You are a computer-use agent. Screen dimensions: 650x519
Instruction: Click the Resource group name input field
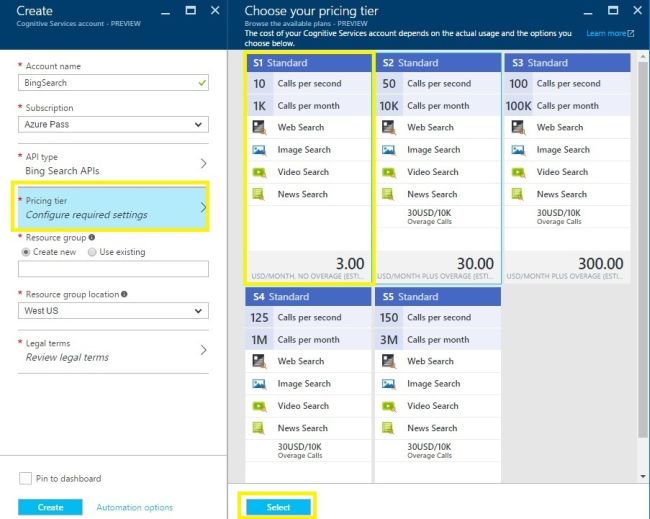click(x=113, y=269)
